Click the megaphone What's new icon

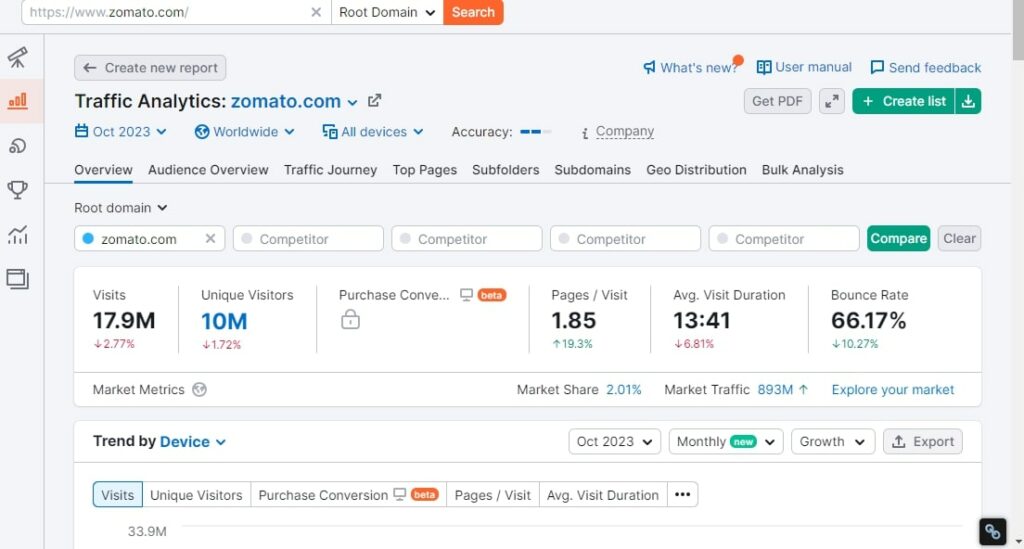coord(649,68)
